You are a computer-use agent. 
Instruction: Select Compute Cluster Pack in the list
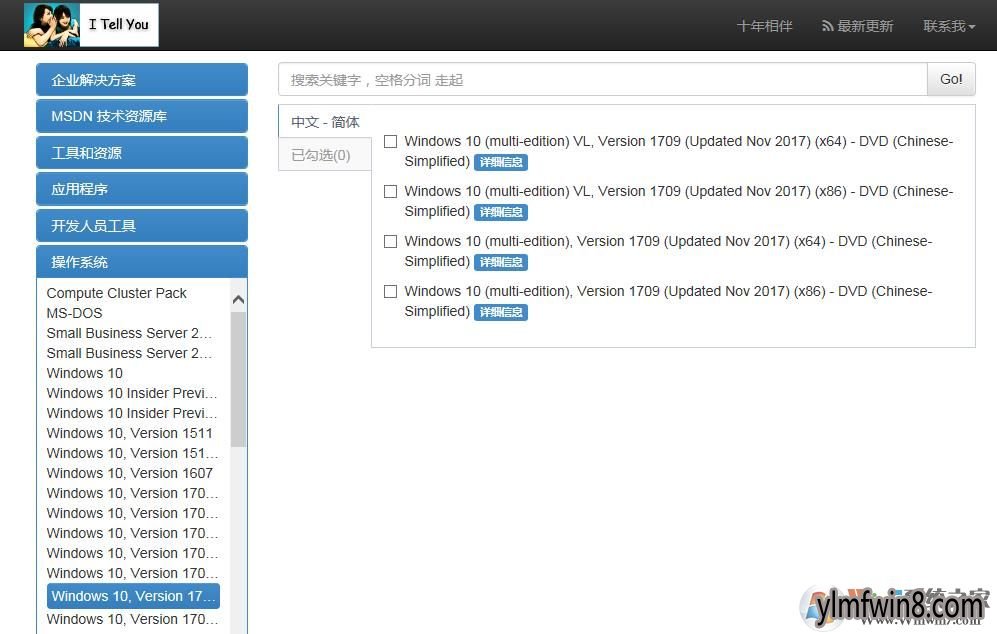116,293
